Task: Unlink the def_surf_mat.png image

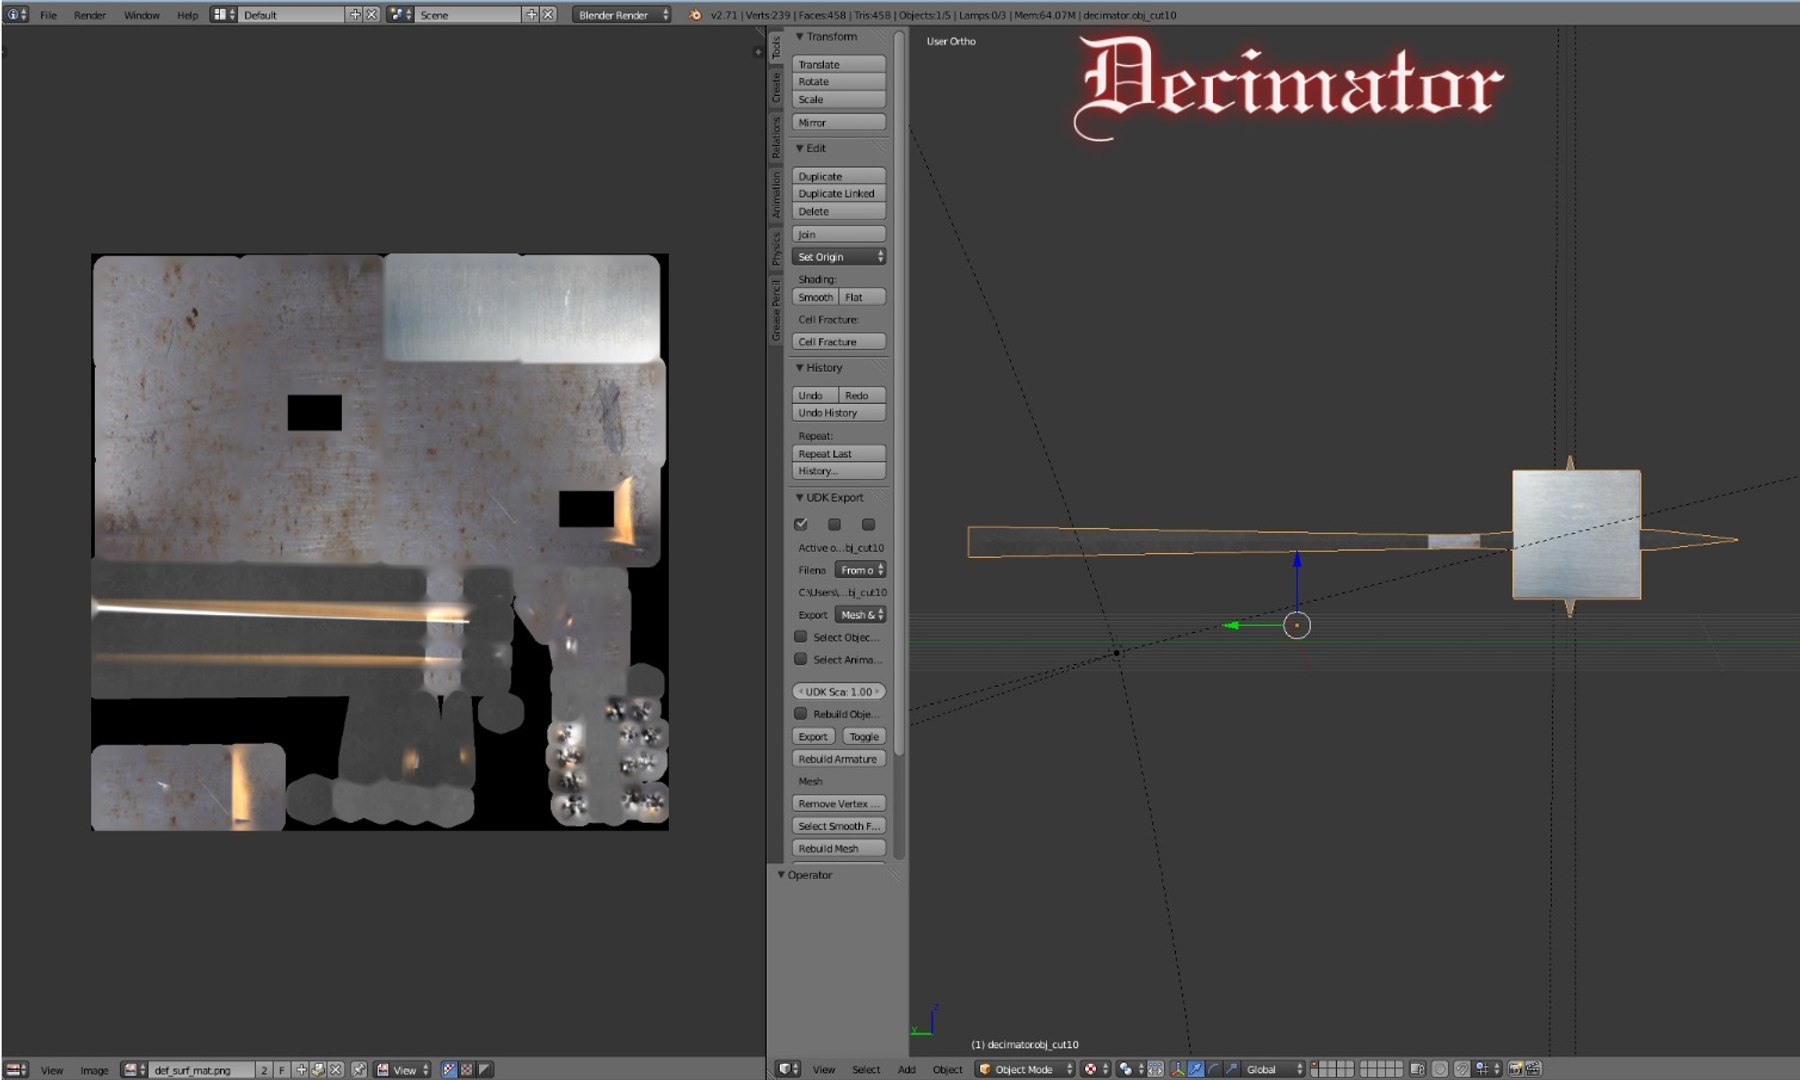Action: (x=336, y=1069)
